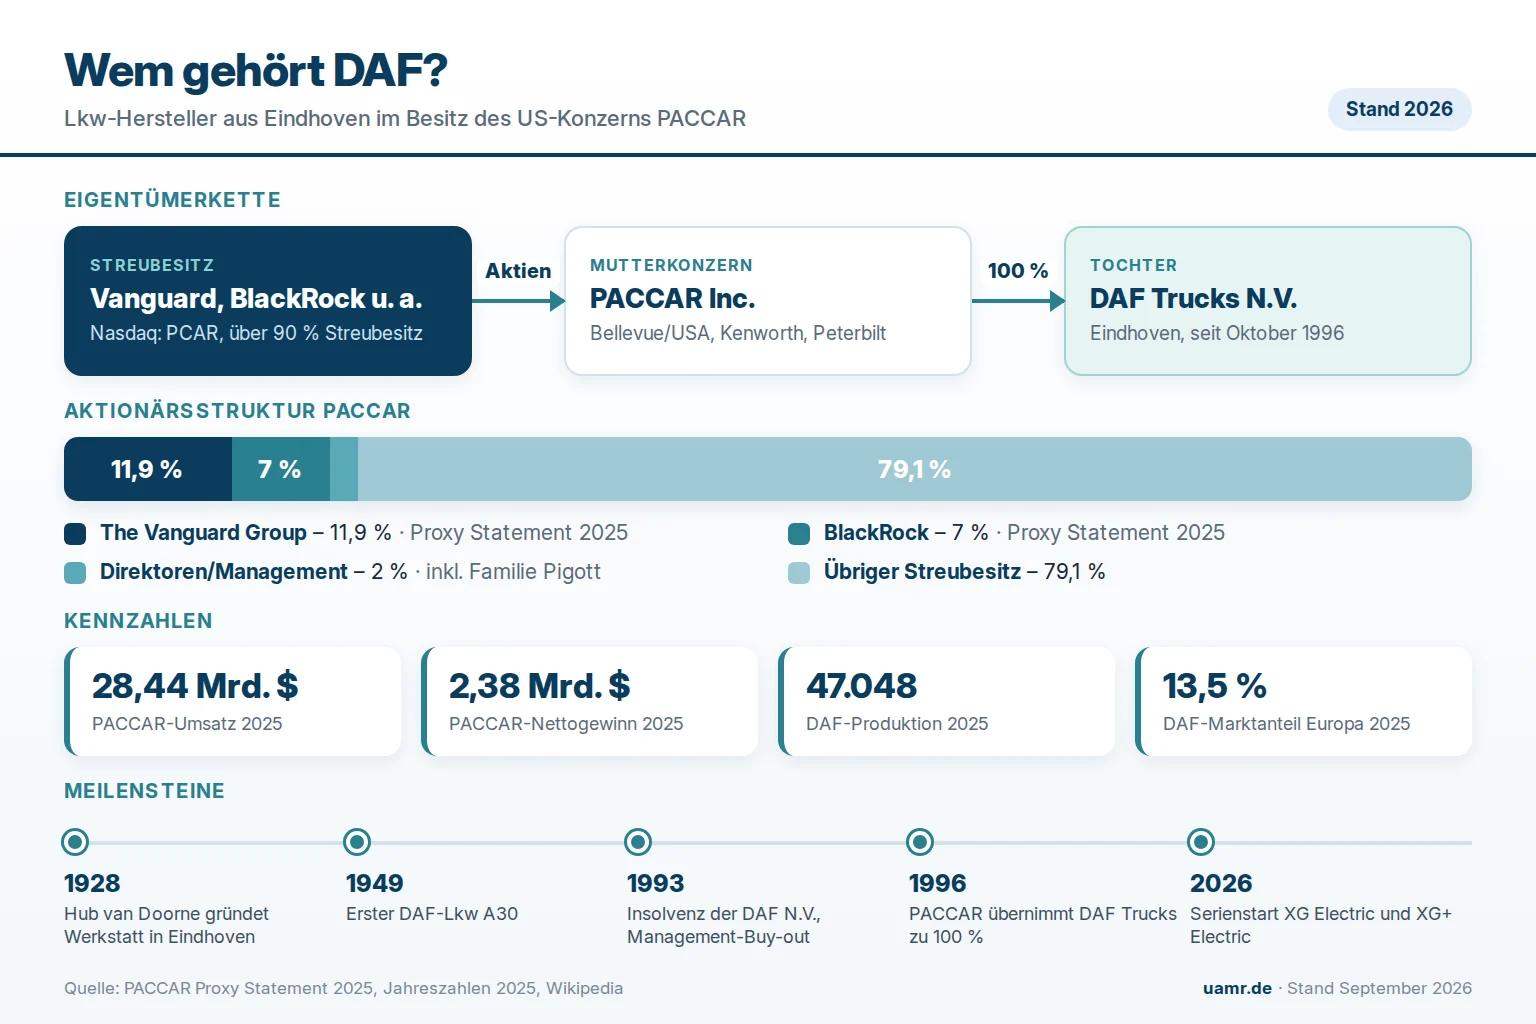Click the year 1996 heading

point(938,884)
